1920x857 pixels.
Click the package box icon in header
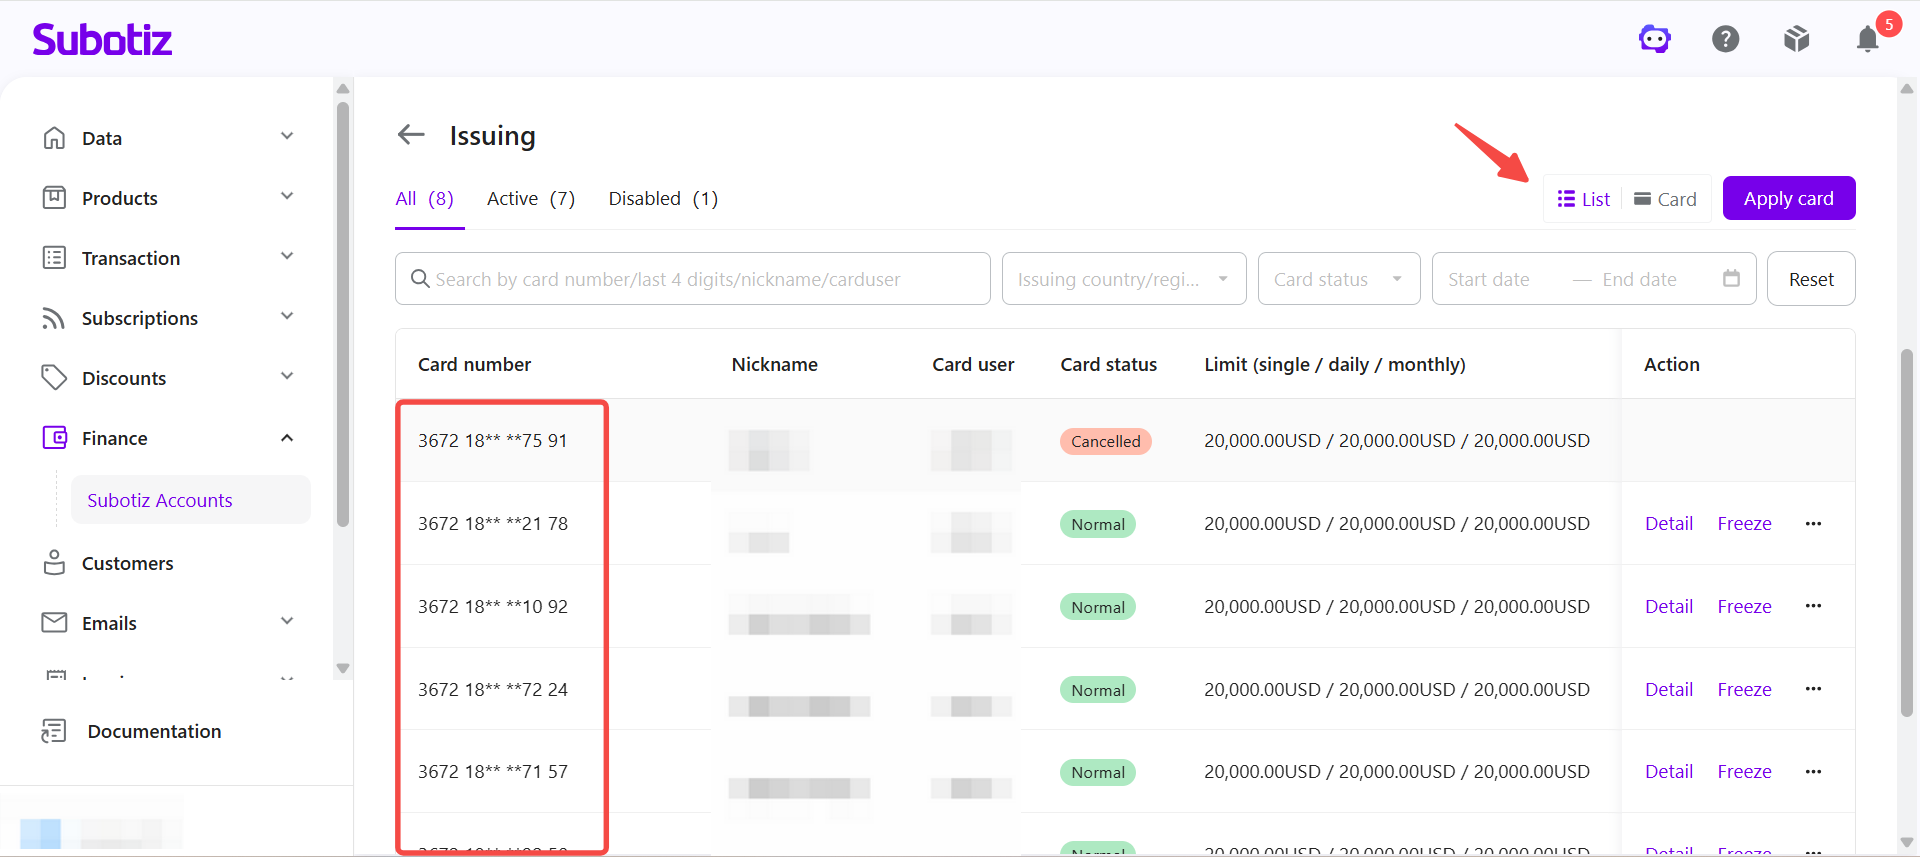coord(1797,39)
